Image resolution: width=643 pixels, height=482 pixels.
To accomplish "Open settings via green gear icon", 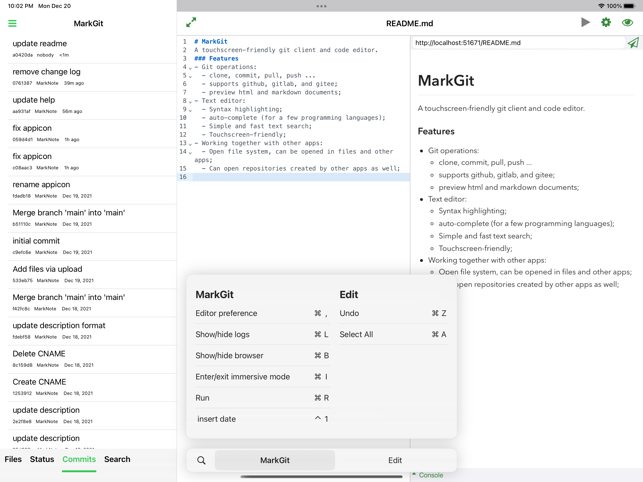I will (606, 23).
